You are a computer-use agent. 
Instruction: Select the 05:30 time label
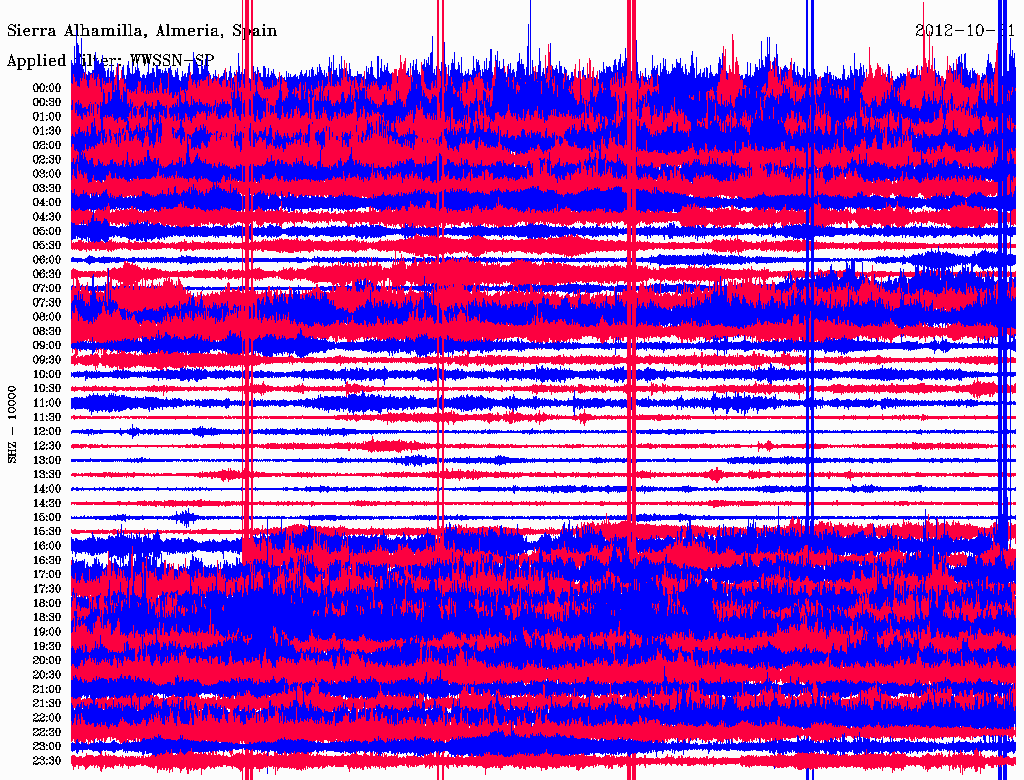tap(46, 245)
